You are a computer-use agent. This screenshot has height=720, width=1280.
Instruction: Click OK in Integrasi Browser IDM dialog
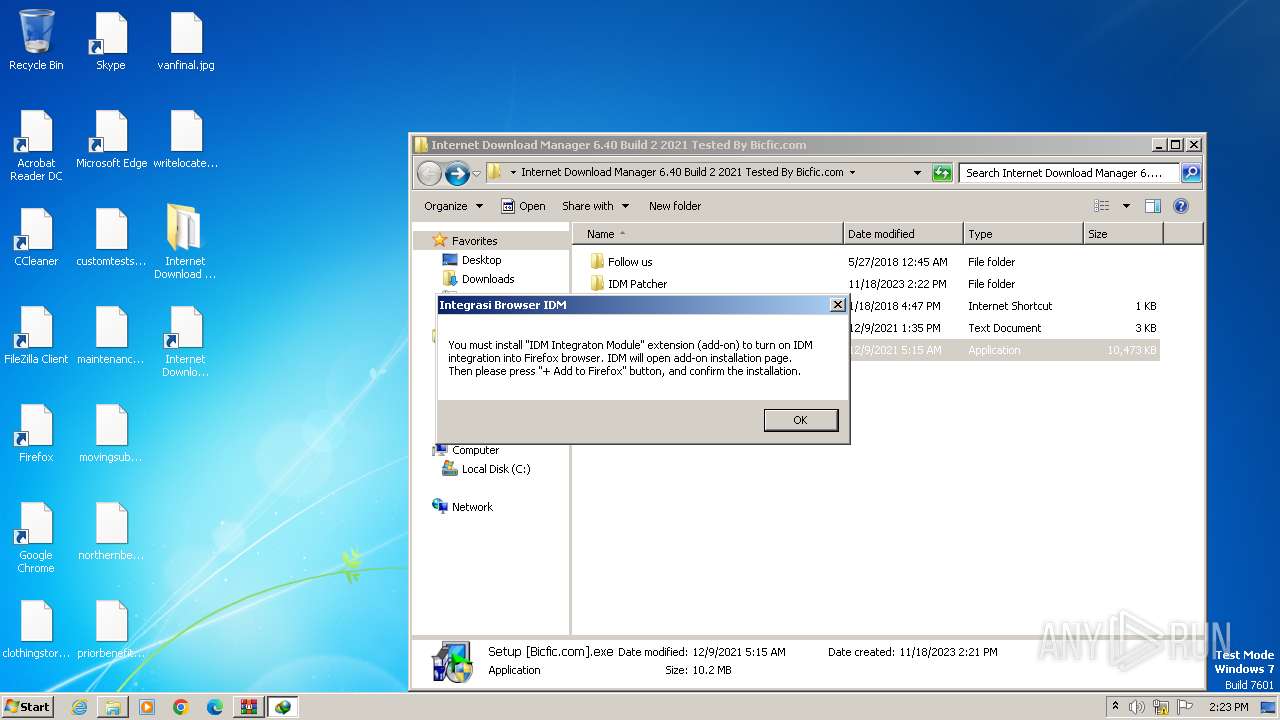point(800,420)
